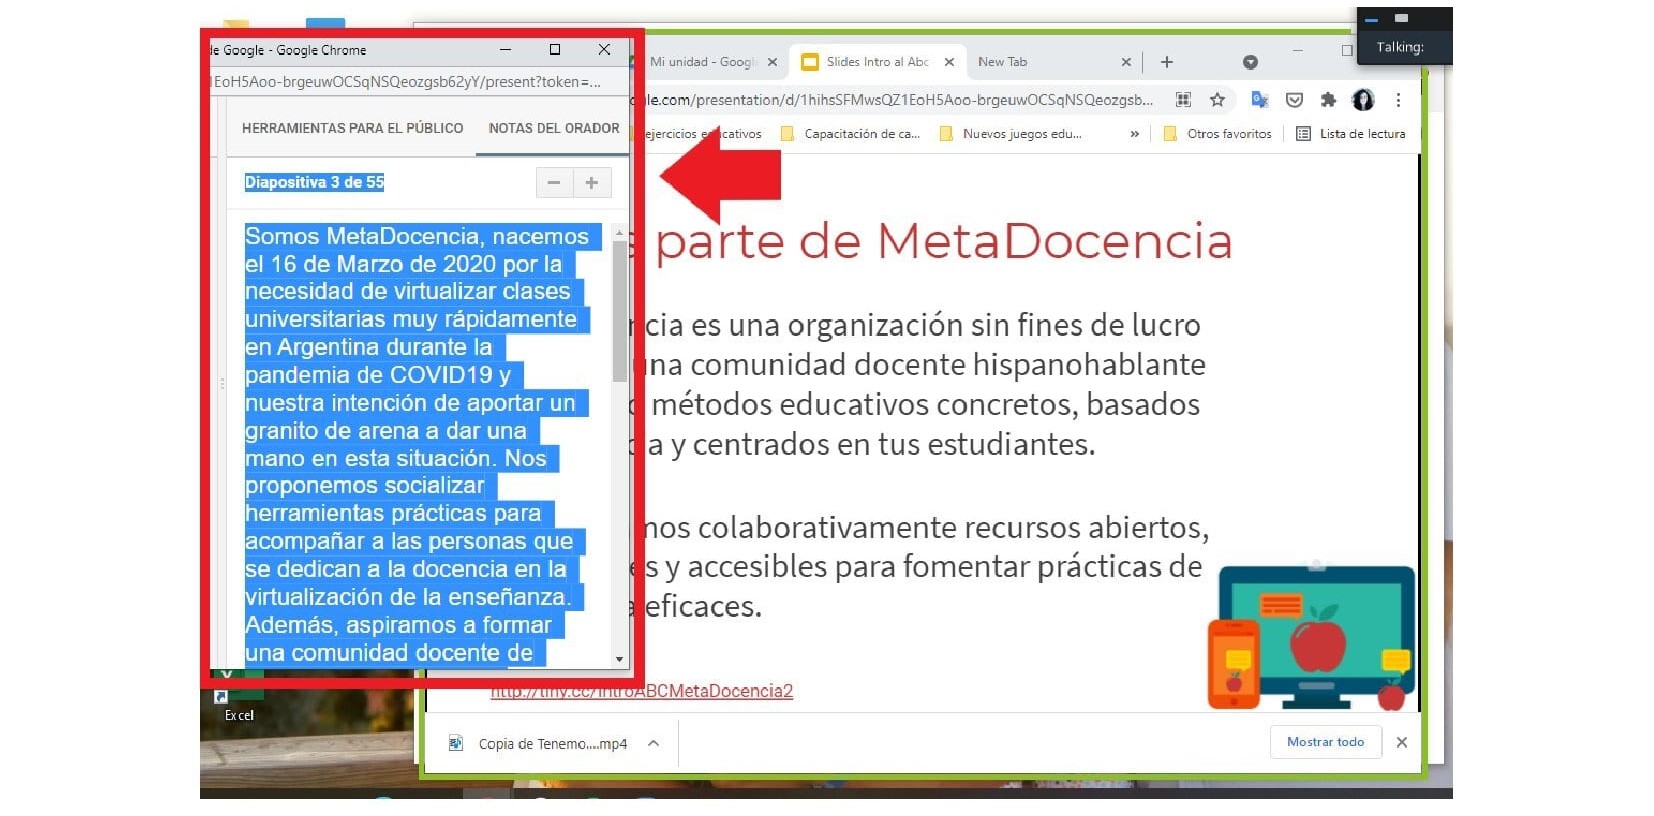
Task: Switch to the Mi unidad tab
Action: click(x=702, y=62)
